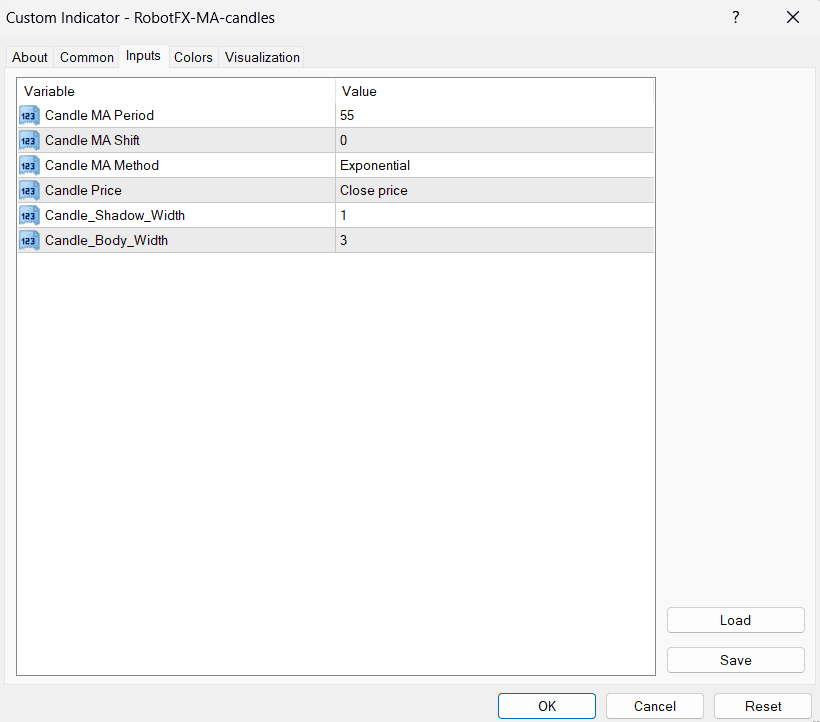Select the Candle MA Method variable name
820x722 pixels.
tap(102, 166)
